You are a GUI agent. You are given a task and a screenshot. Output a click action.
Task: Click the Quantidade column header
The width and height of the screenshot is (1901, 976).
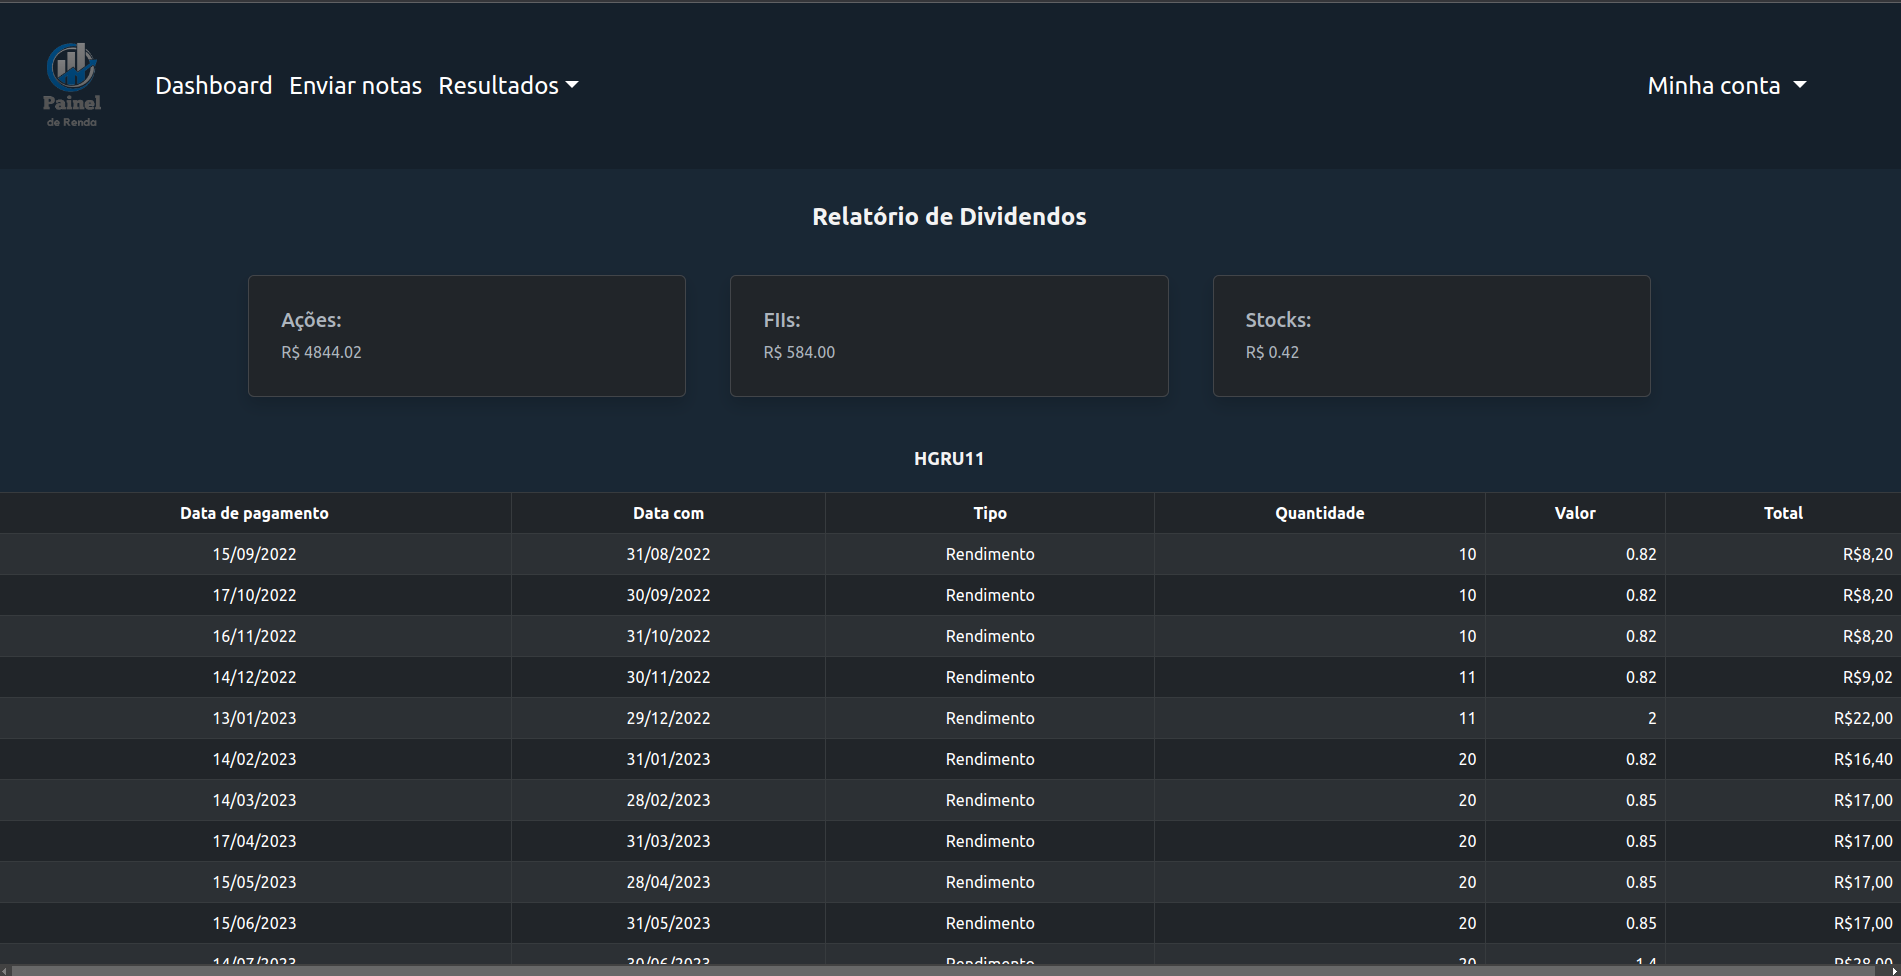tap(1319, 513)
